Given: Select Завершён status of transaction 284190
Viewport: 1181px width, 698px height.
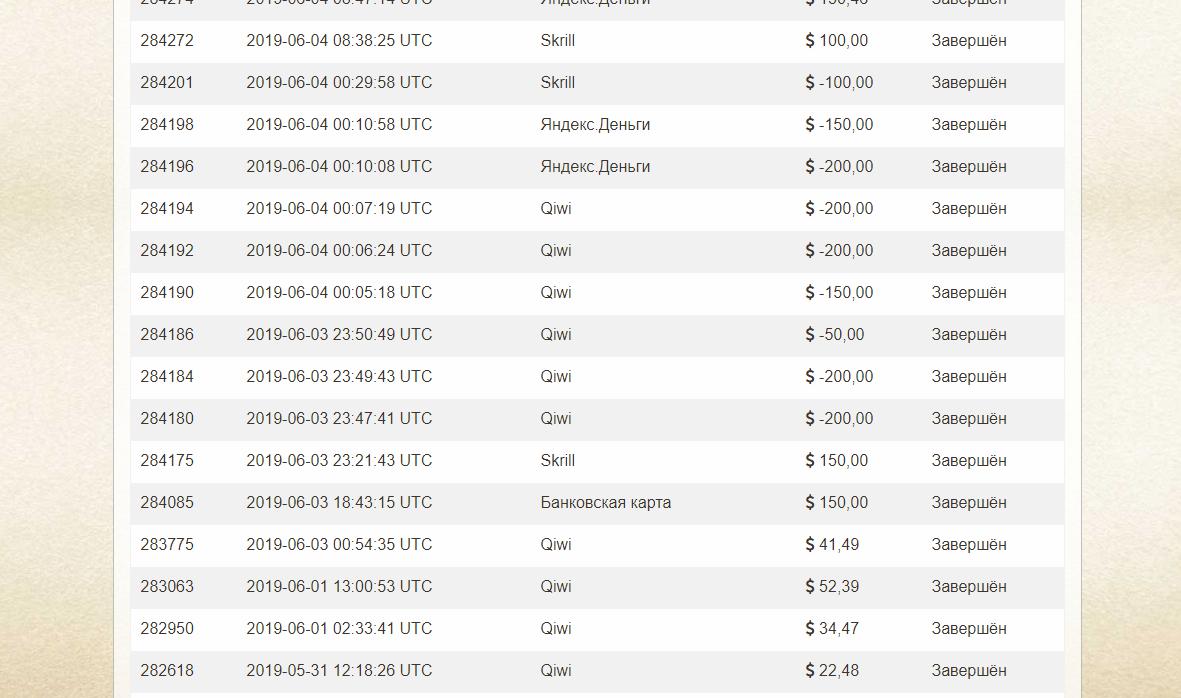Looking at the screenshot, I should pos(969,293).
